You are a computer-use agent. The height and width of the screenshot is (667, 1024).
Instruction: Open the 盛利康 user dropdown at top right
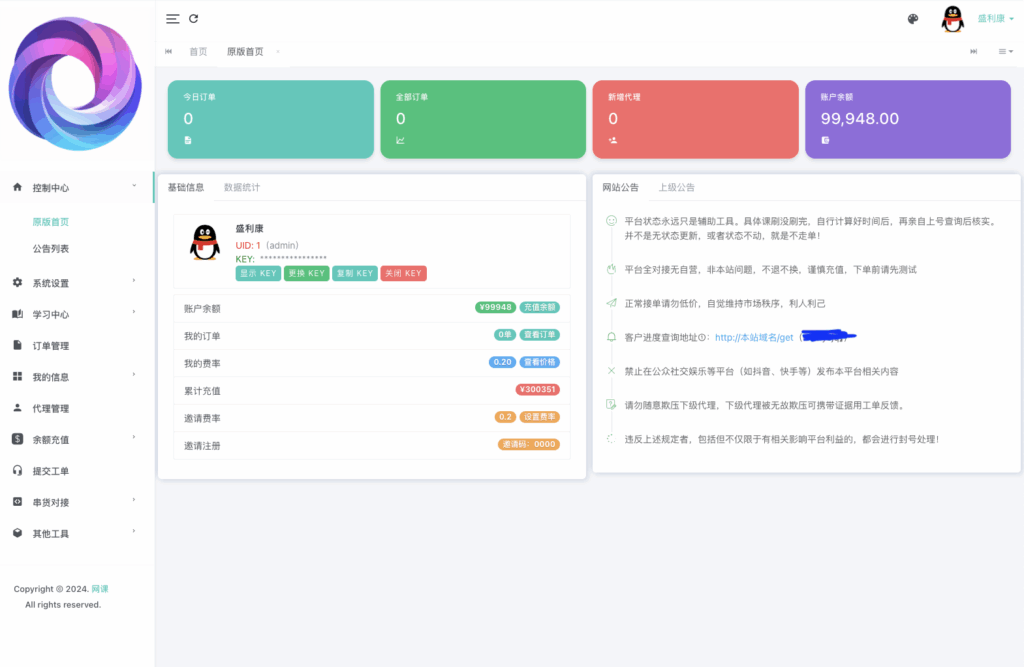coord(995,19)
